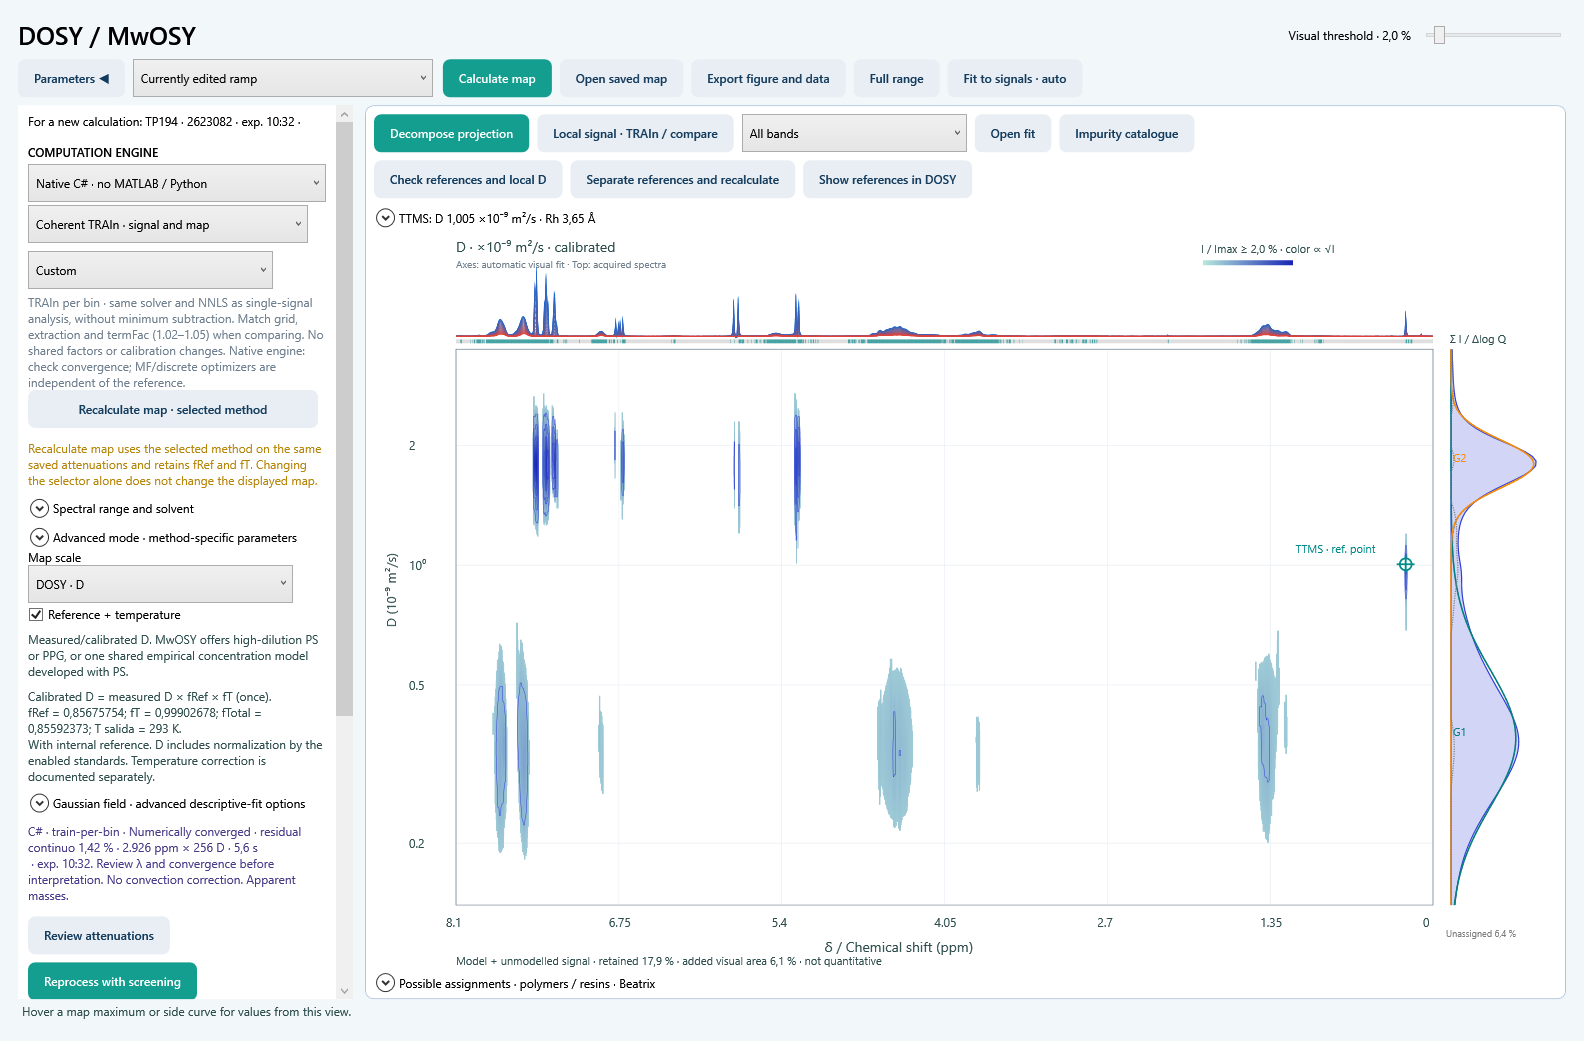Expand Possible assignments polymers section
The image size is (1584, 1041).
(x=385, y=983)
